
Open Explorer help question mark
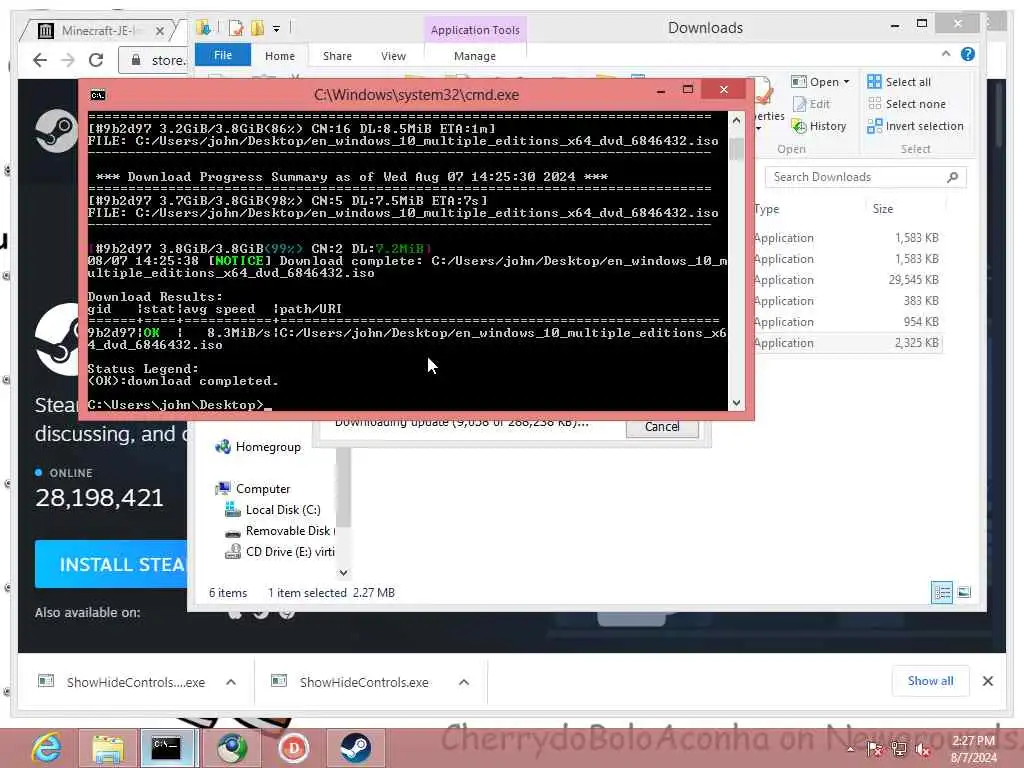968,54
